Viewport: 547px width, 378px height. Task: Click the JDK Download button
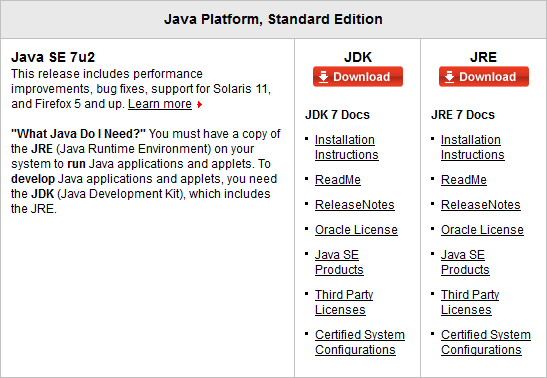click(358, 76)
